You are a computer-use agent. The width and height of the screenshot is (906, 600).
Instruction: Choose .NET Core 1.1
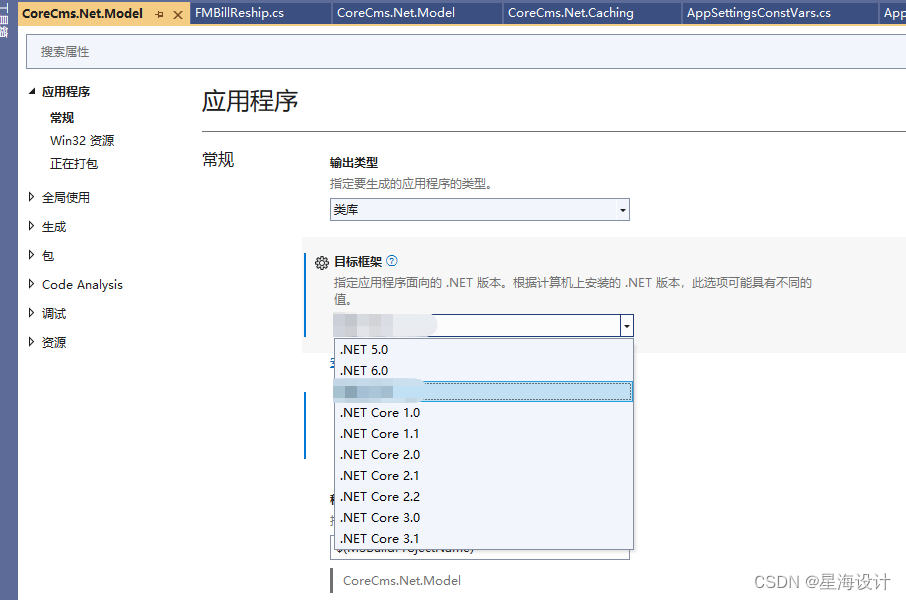pos(484,434)
